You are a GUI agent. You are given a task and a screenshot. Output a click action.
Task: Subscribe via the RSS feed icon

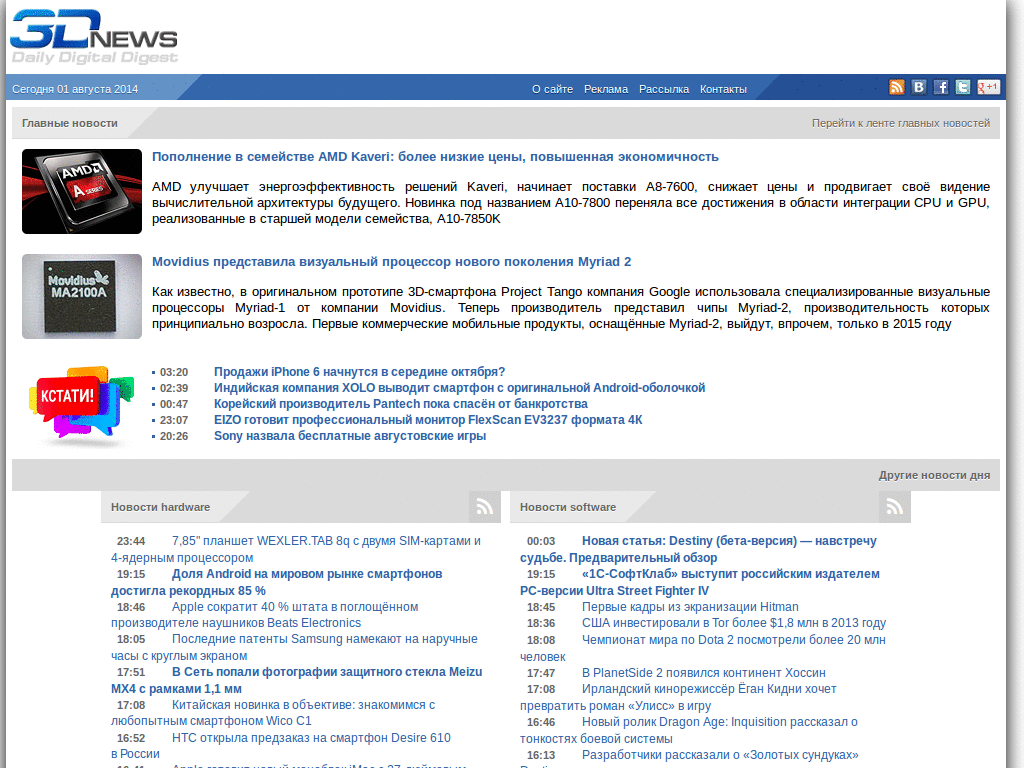point(897,87)
